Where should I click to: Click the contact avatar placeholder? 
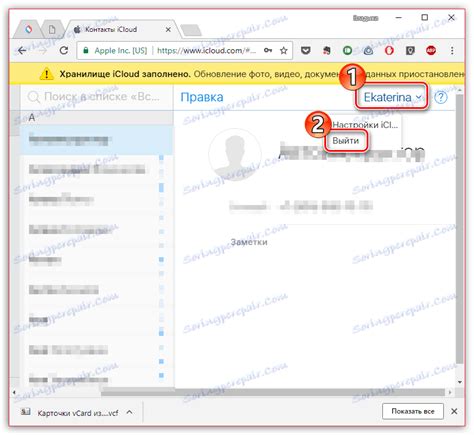tap(235, 154)
